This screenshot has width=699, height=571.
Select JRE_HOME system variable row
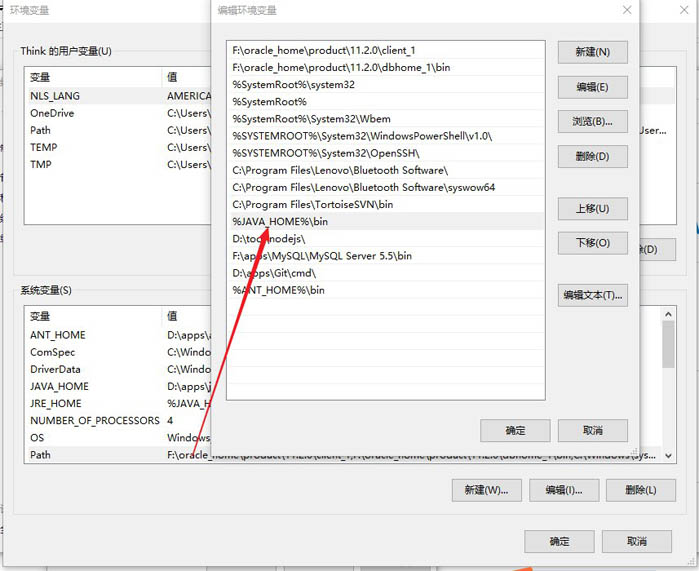point(118,403)
